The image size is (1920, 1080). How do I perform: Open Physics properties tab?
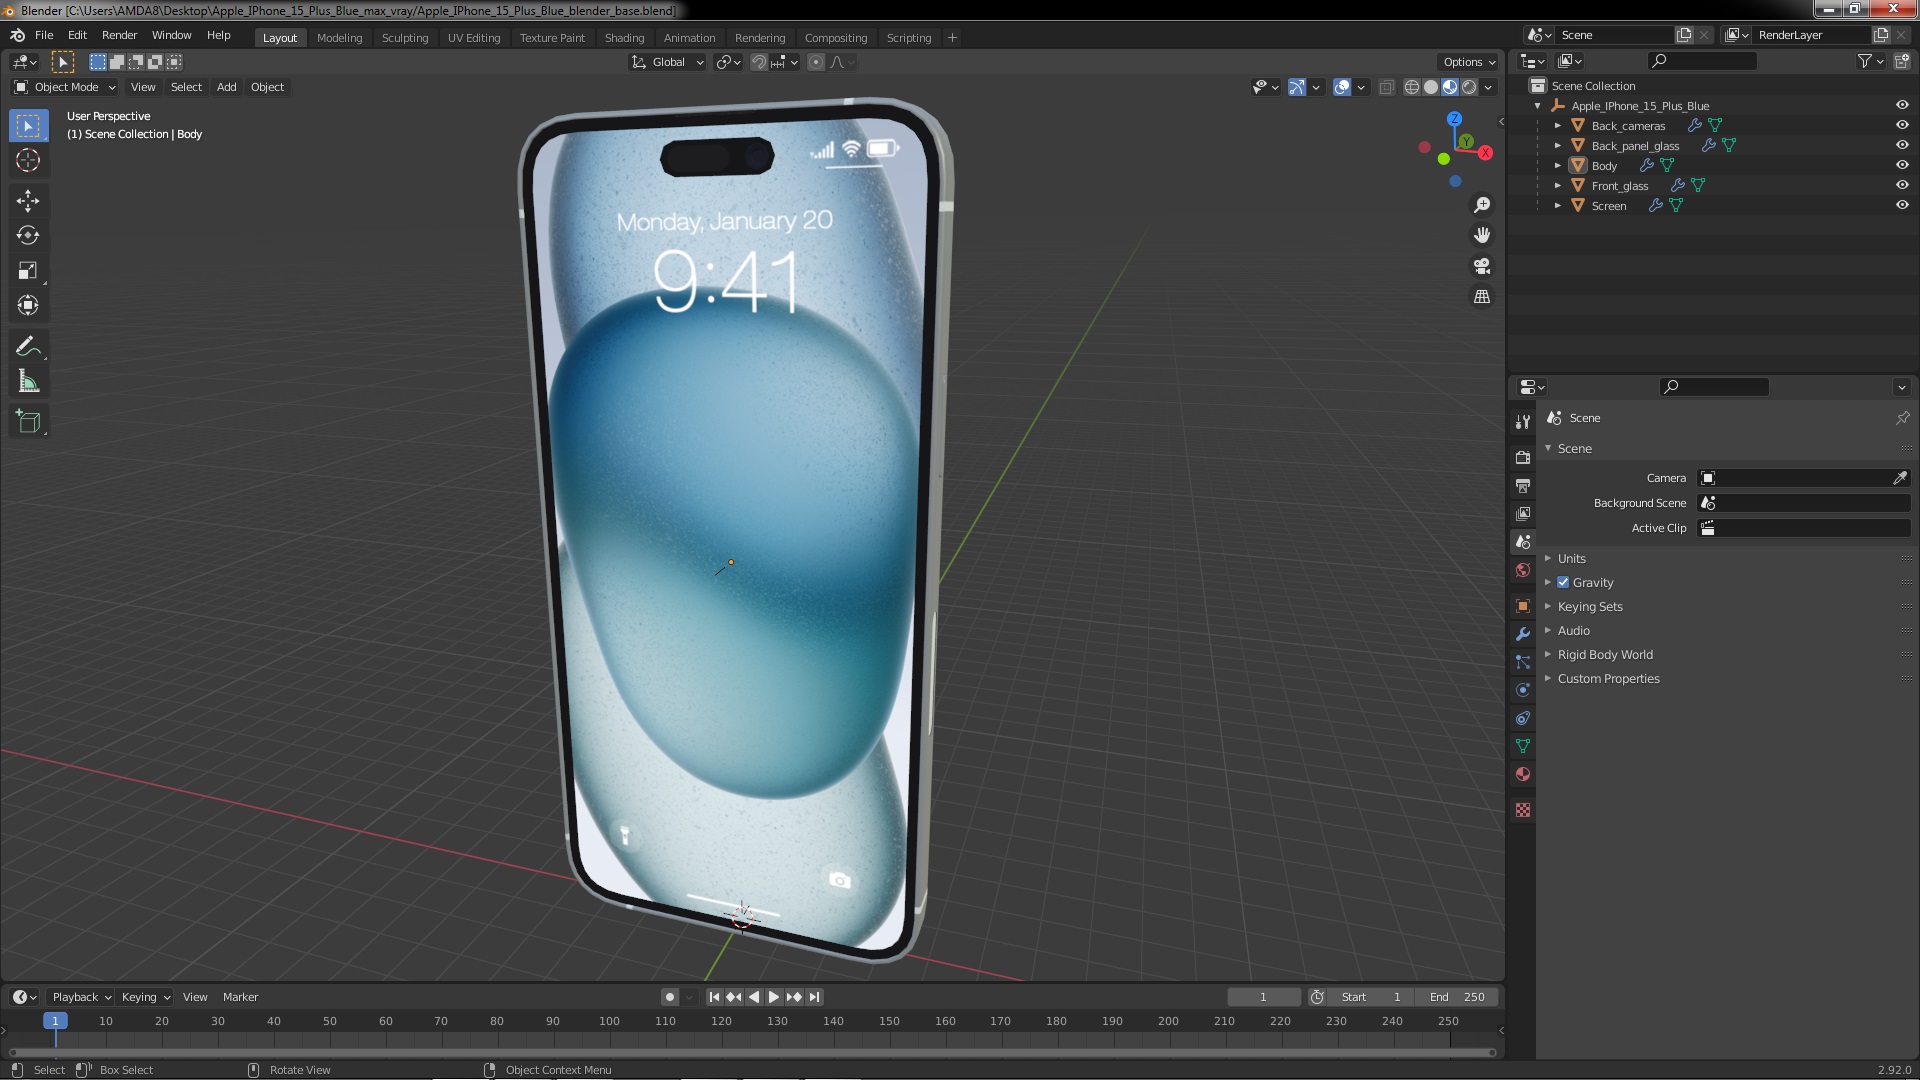click(x=1523, y=690)
